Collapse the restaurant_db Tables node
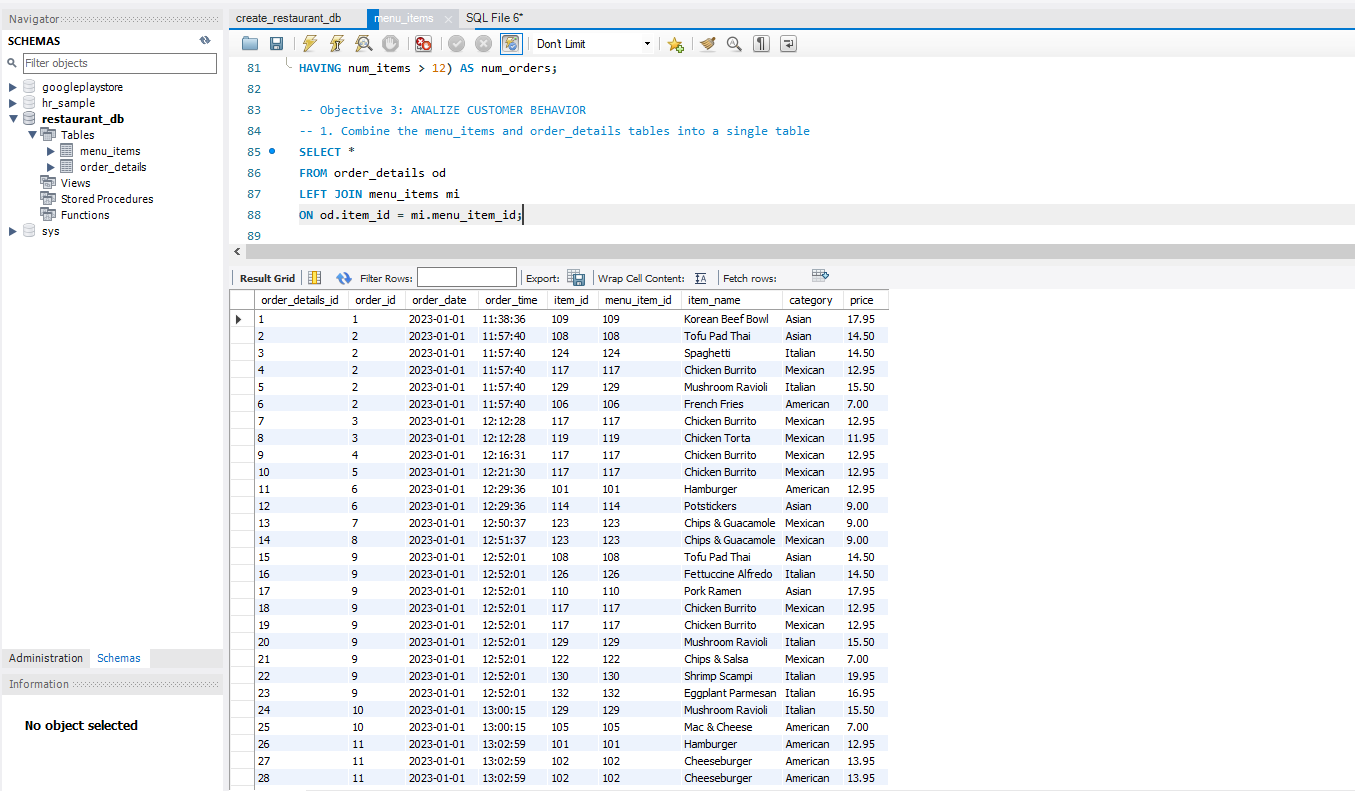 [32, 134]
